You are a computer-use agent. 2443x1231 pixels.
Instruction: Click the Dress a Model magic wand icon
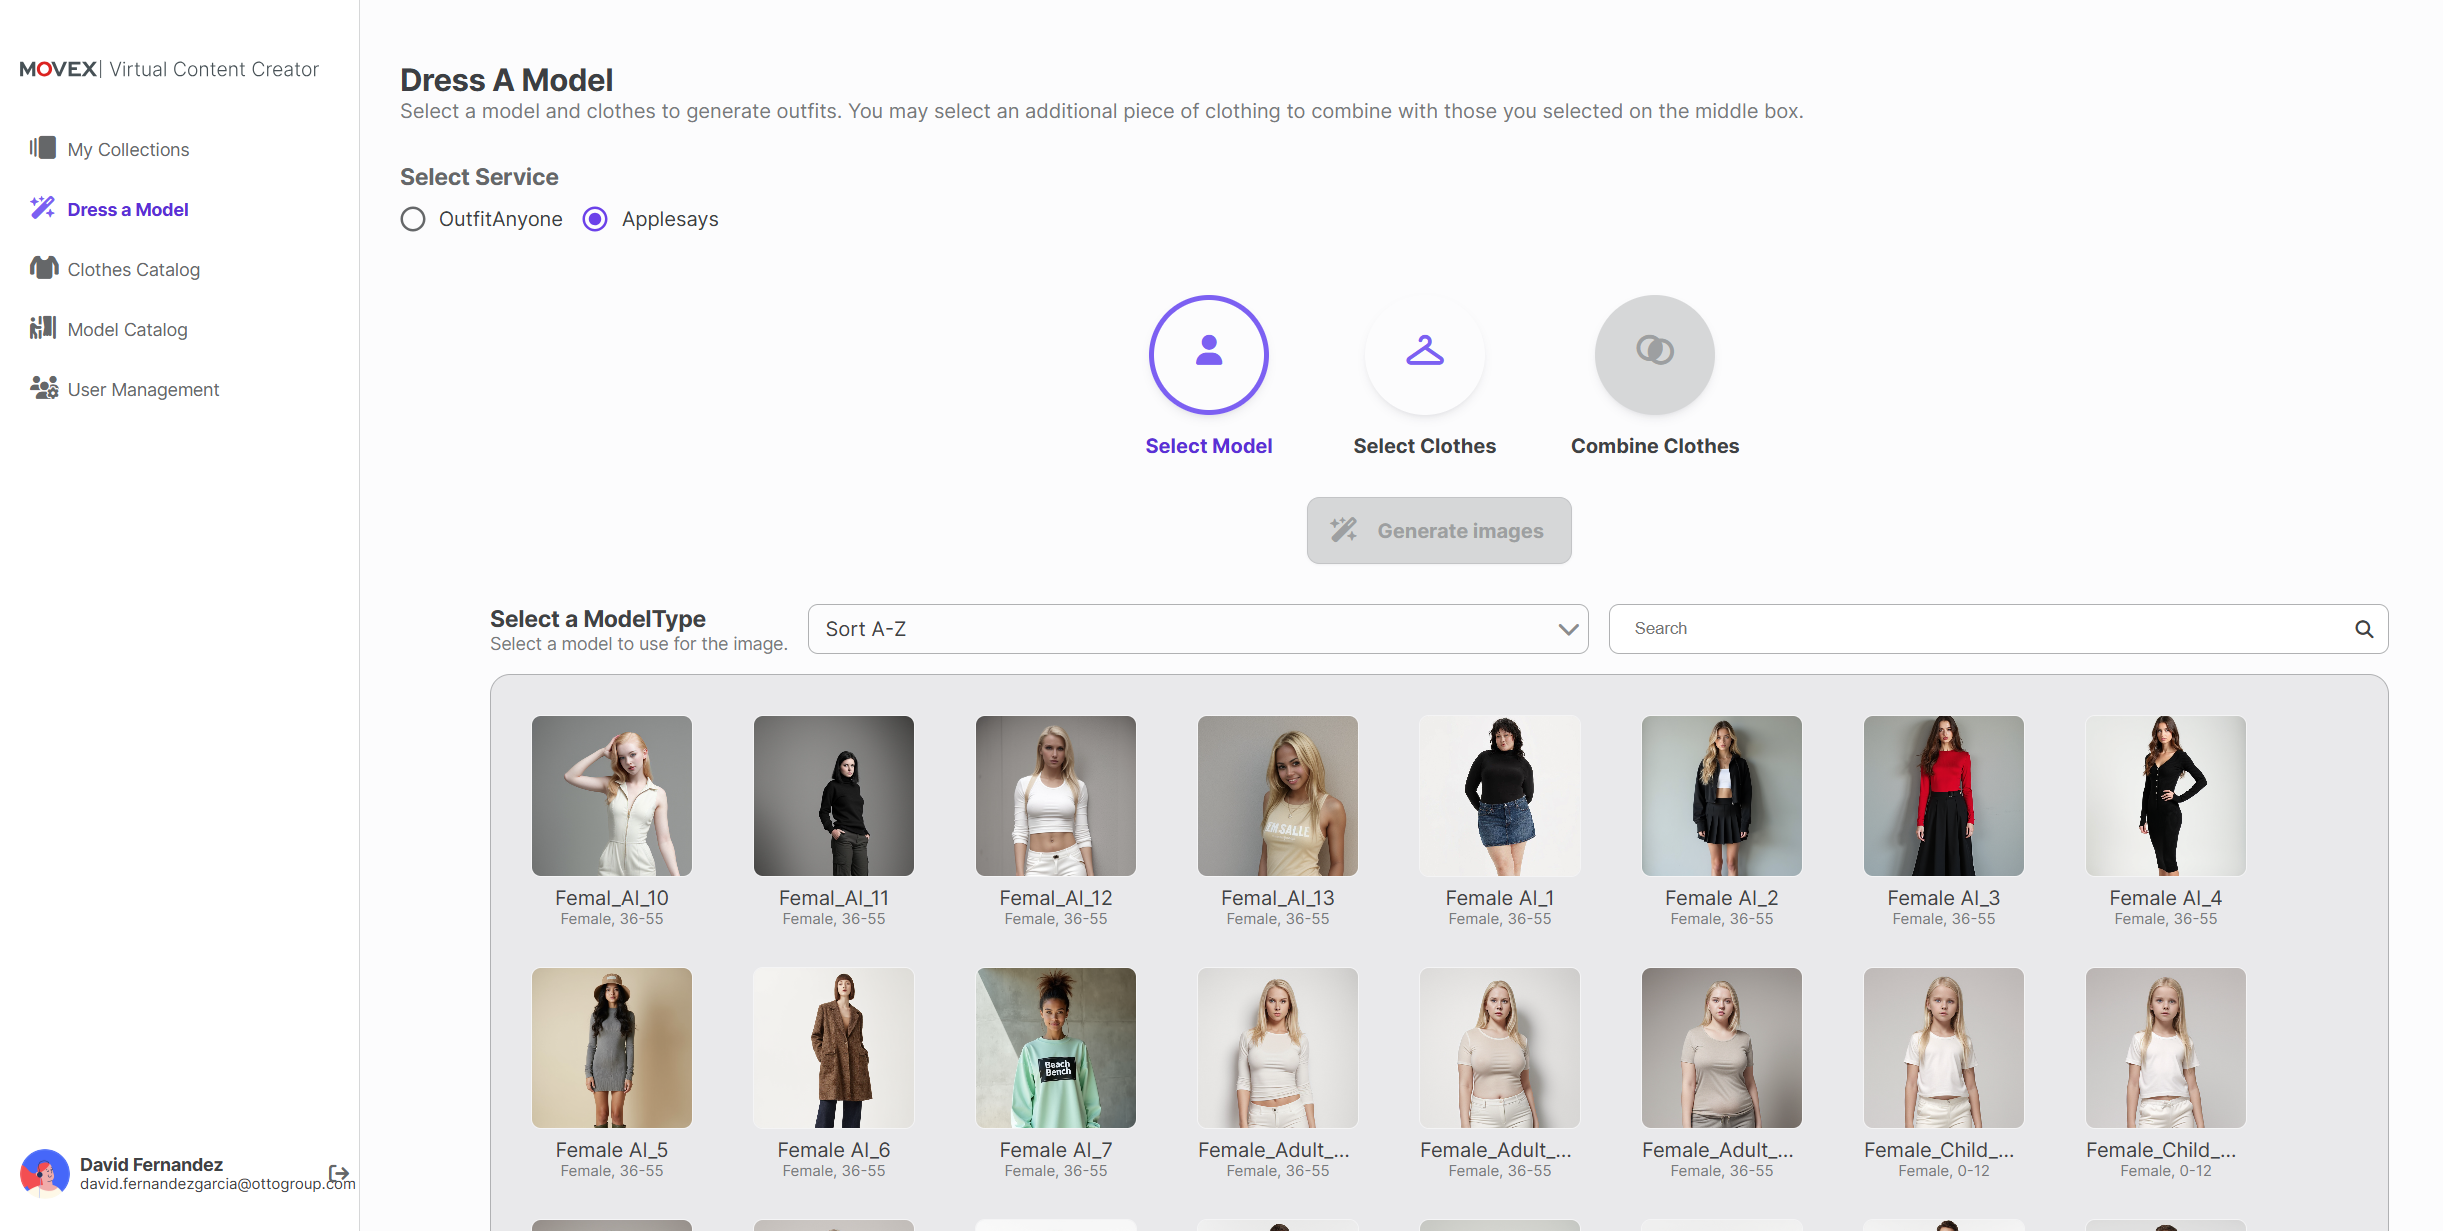pos(42,208)
